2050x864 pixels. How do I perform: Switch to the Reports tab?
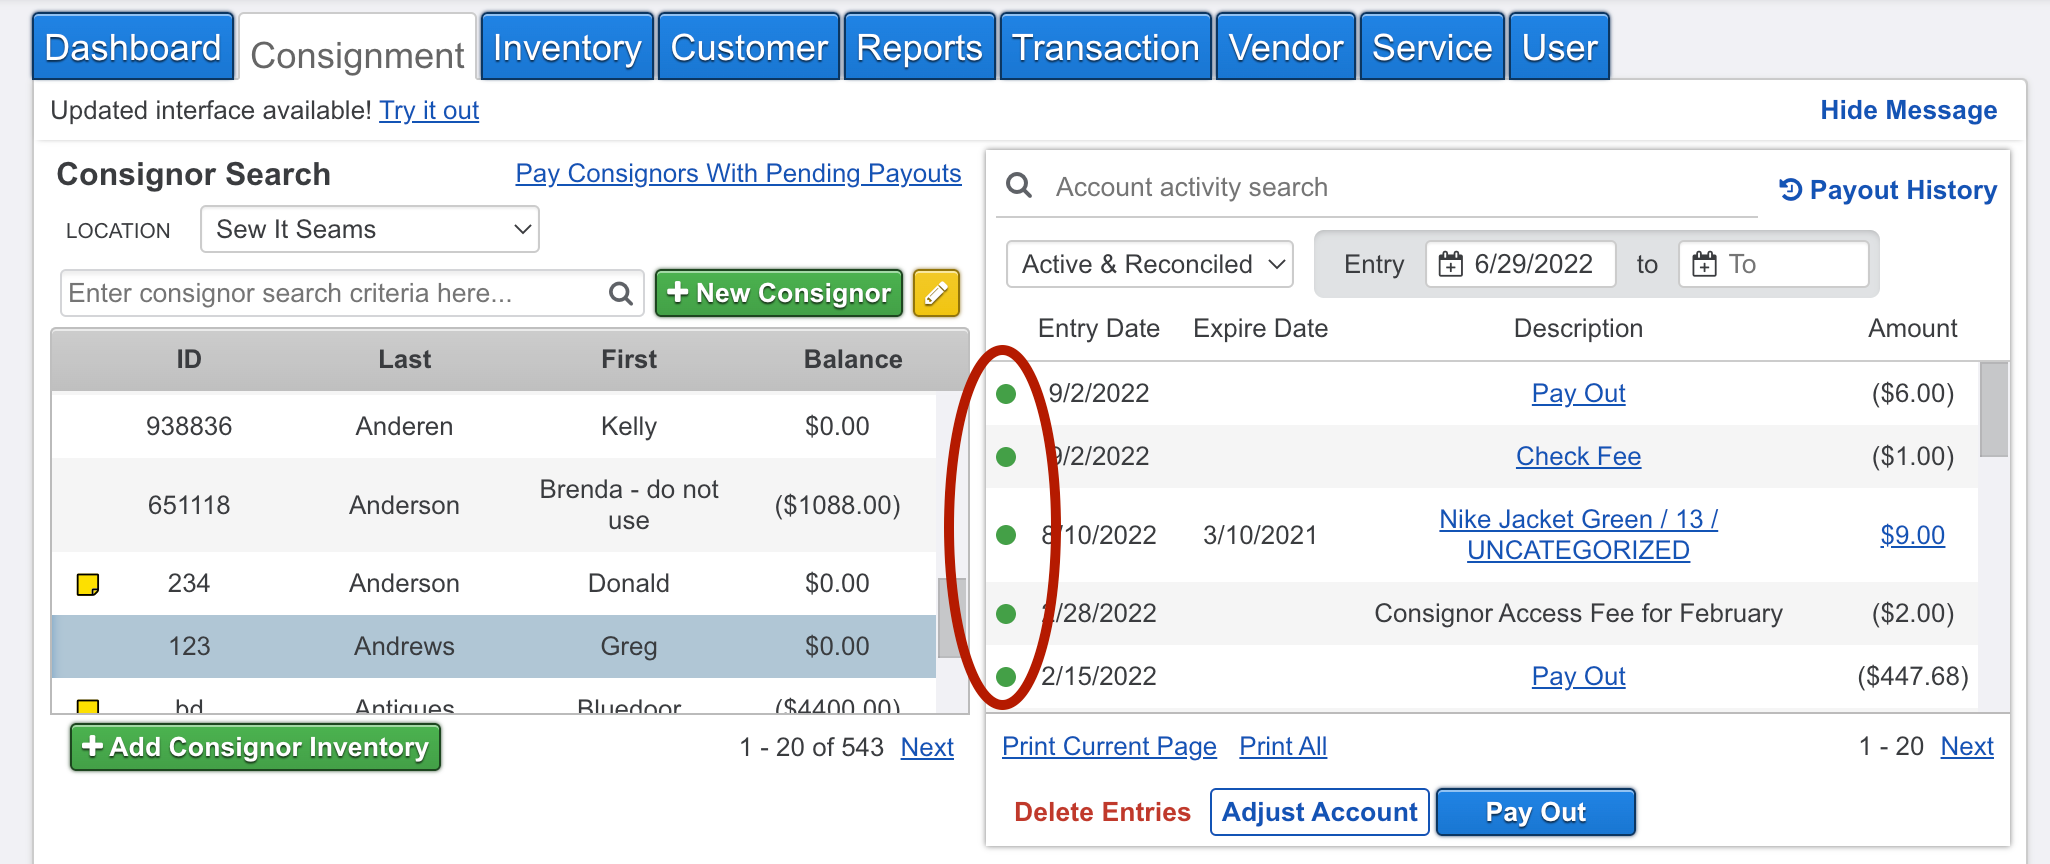pos(918,45)
